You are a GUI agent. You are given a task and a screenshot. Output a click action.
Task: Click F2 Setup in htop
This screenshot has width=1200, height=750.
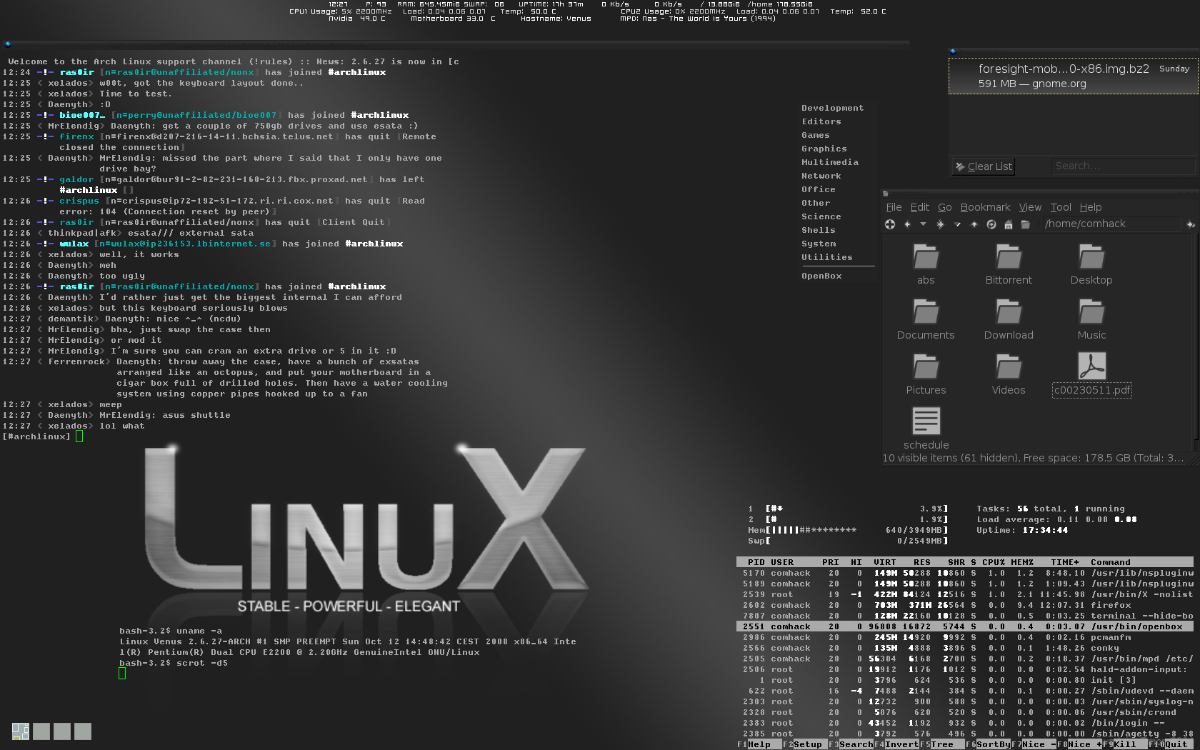(804, 744)
